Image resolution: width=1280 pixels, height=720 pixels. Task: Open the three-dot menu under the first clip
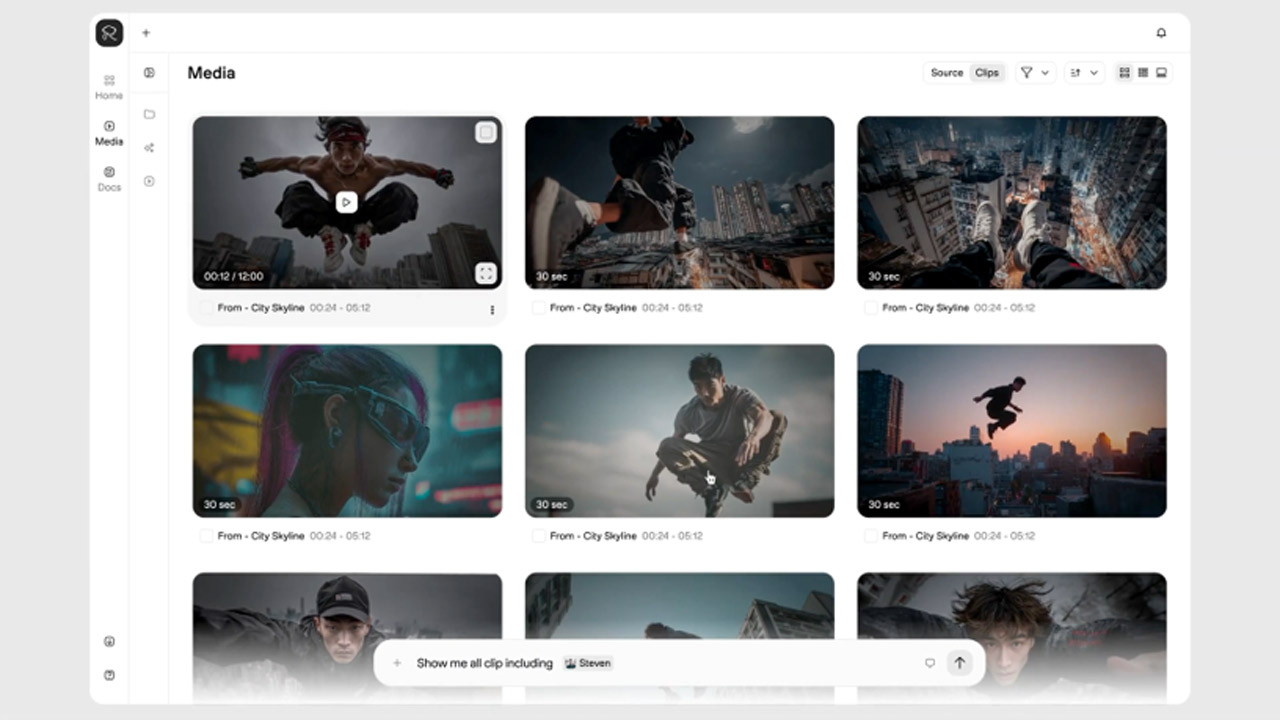(x=492, y=310)
